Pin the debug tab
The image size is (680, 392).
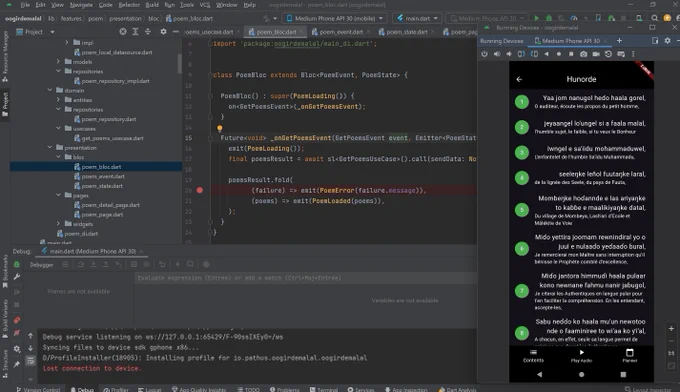coord(17,365)
